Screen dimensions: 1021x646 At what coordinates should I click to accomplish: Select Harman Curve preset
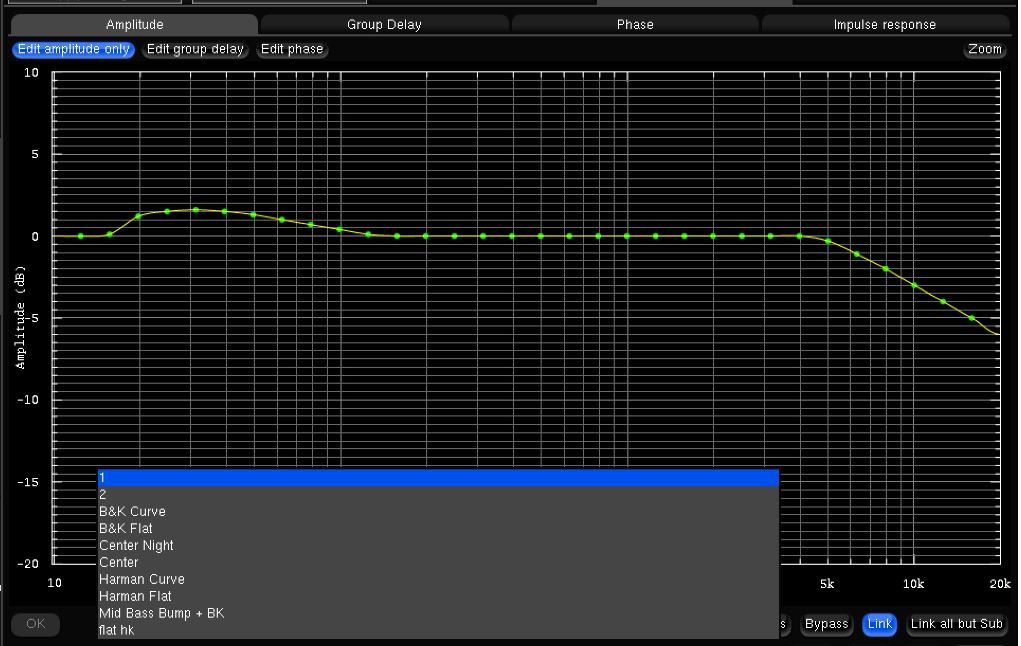click(x=437, y=579)
